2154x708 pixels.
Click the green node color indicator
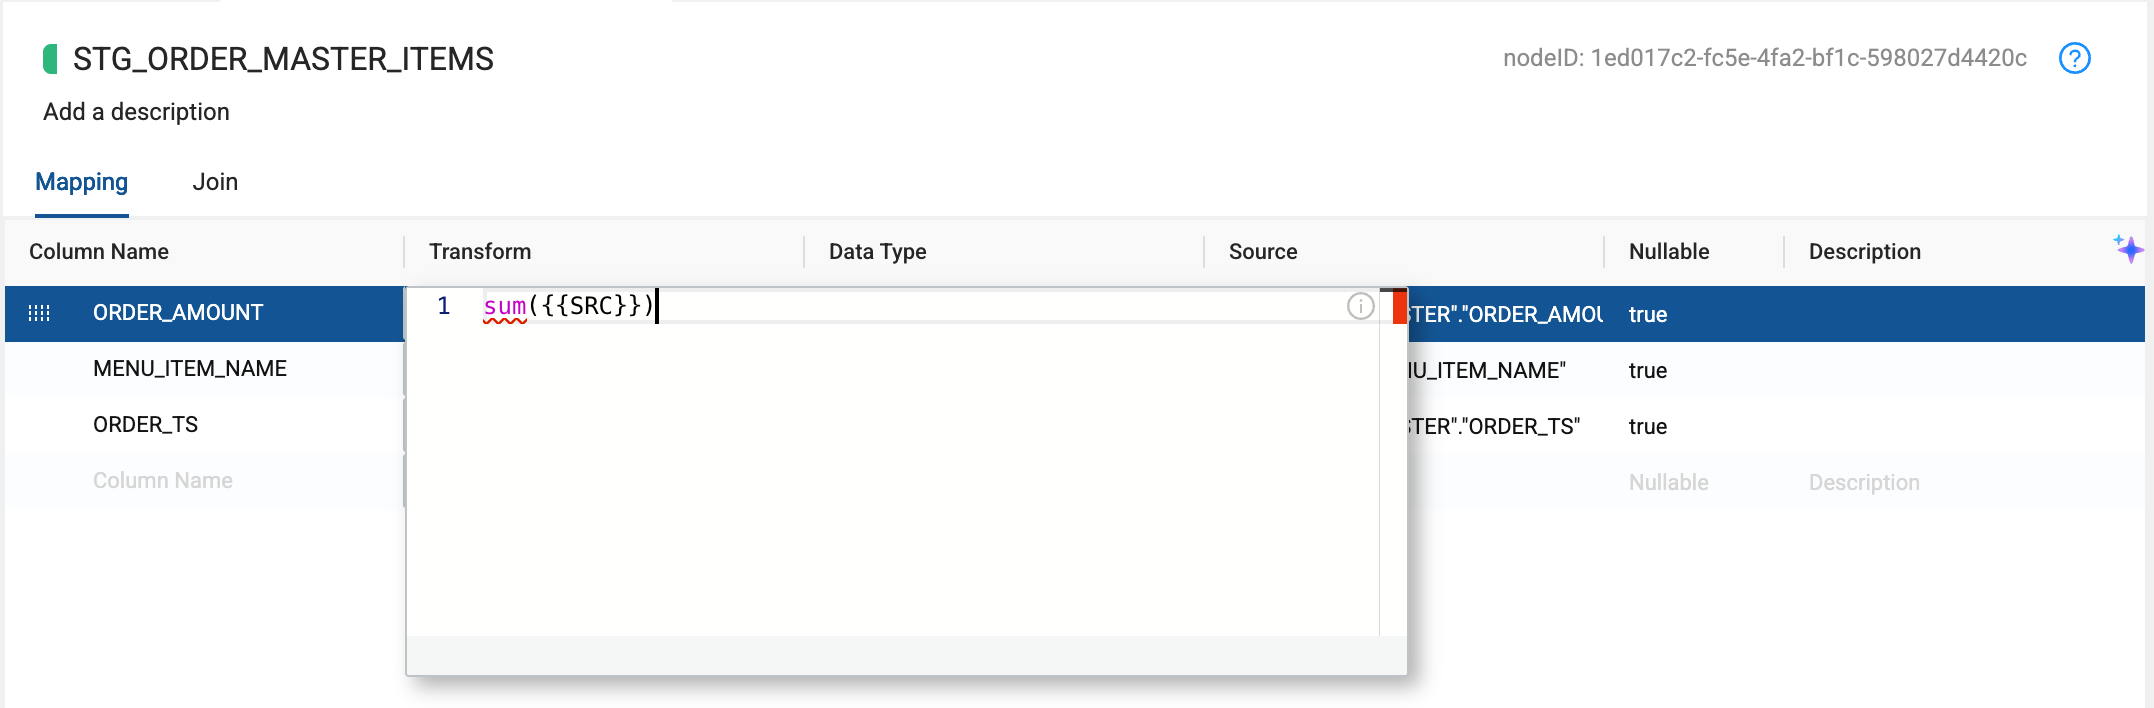50,59
